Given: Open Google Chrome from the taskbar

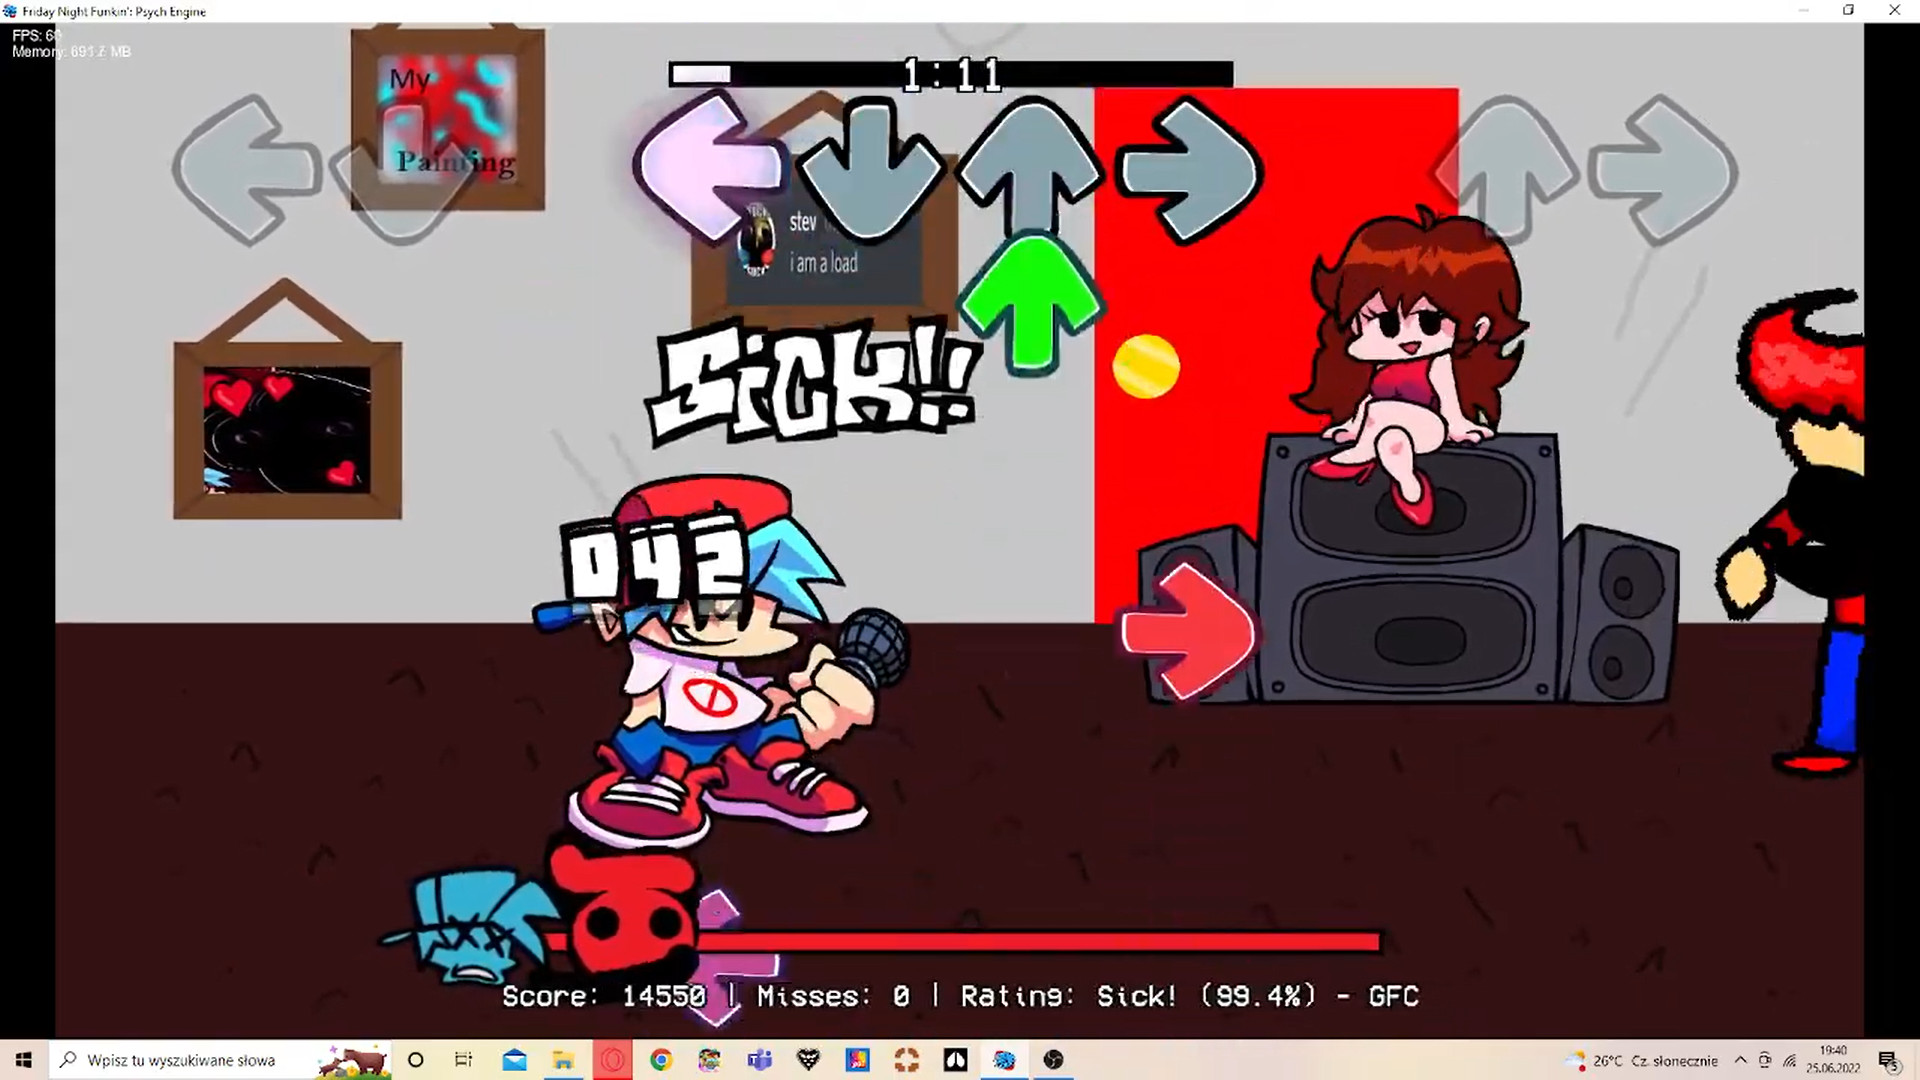Looking at the screenshot, I should pyautogui.click(x=660, y=1060).
